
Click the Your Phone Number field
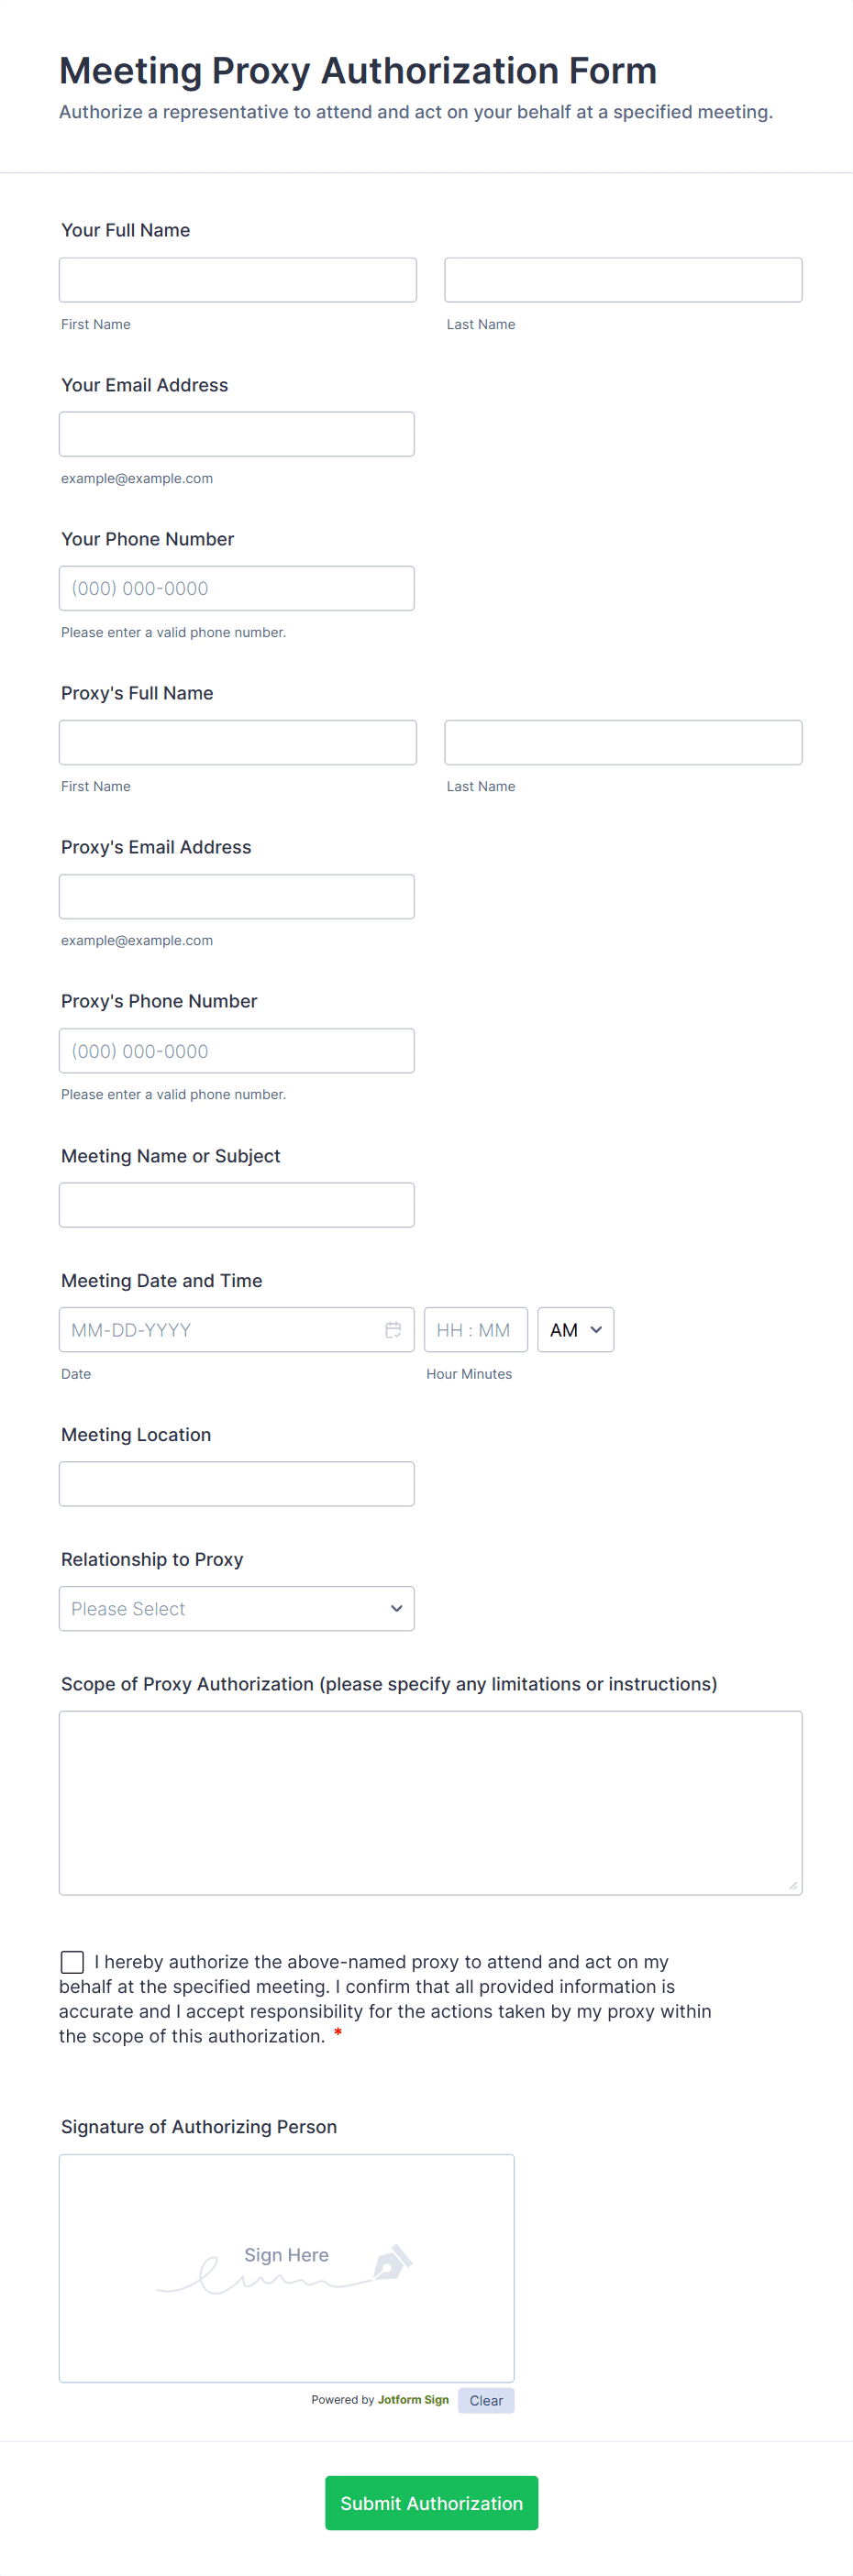click(x=237, y=588)
